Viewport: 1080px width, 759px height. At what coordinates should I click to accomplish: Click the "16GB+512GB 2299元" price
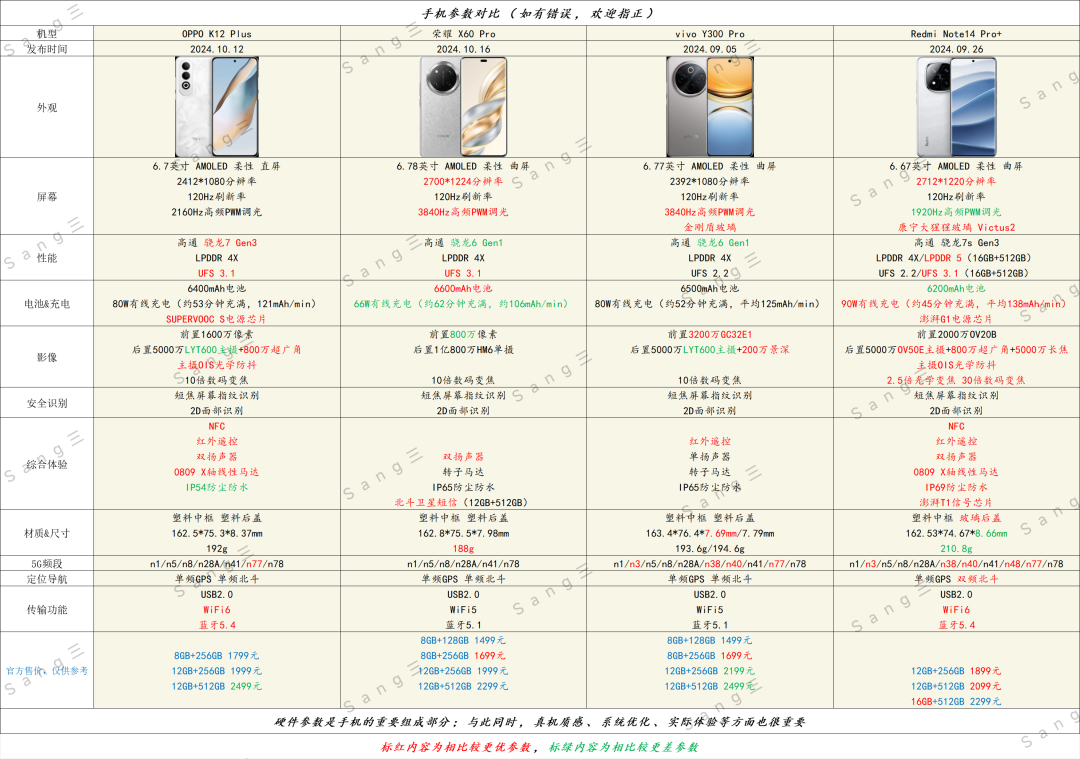pyautogui.click(x=957, y=701)
